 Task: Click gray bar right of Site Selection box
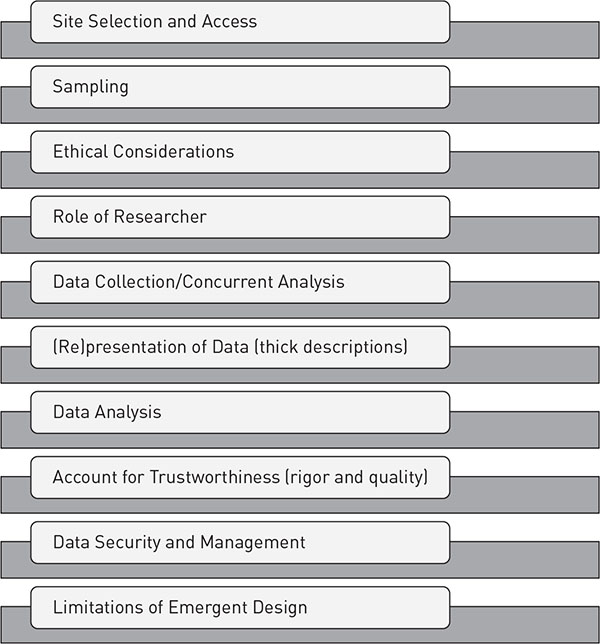524,40
